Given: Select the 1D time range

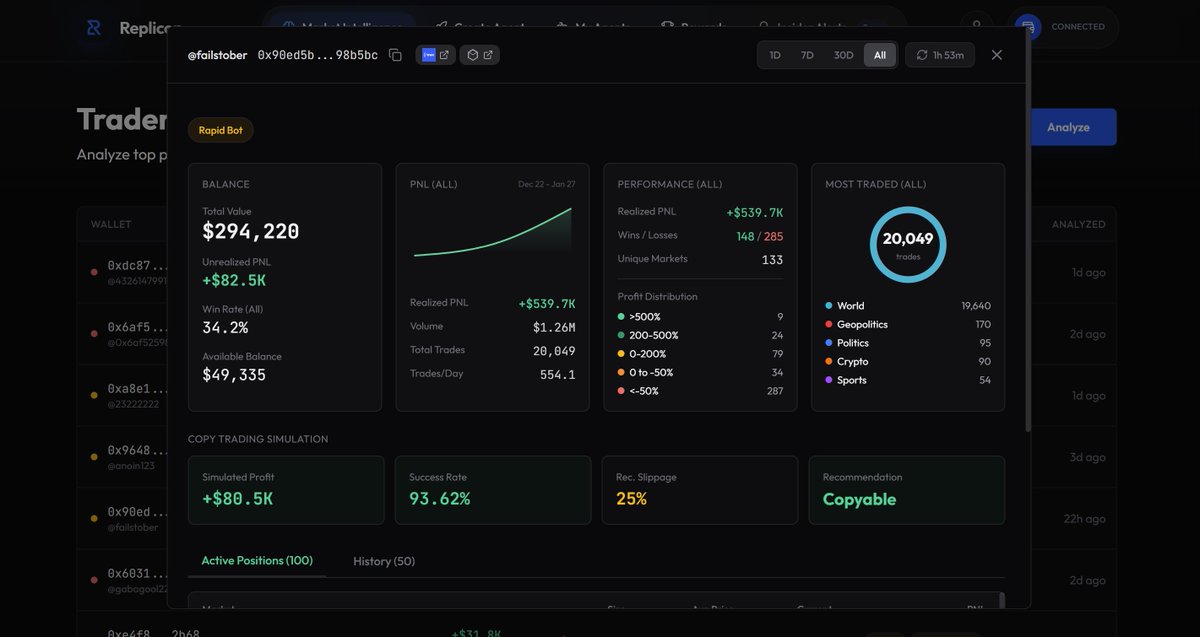Looking at the screenshot, I should [x=774, y=55].
